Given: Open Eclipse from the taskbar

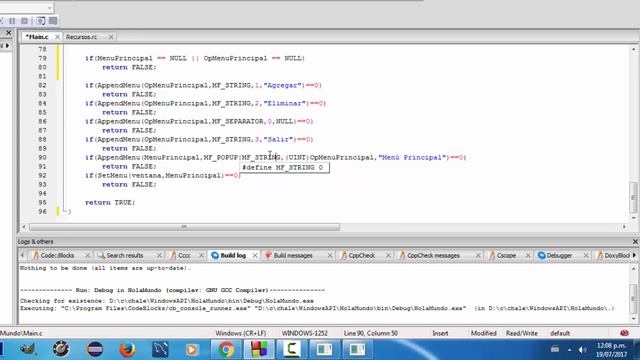Looking at the screenshot, I should point(95,349).
